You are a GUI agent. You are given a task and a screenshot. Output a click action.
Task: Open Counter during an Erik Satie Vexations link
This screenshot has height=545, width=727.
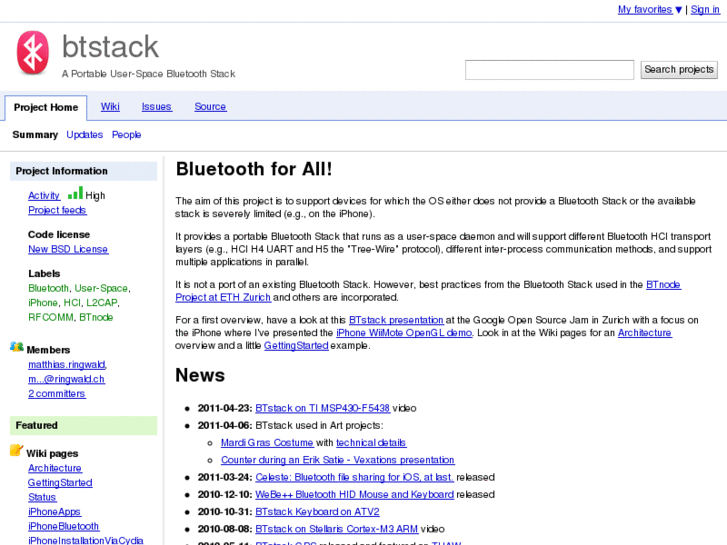338,460
